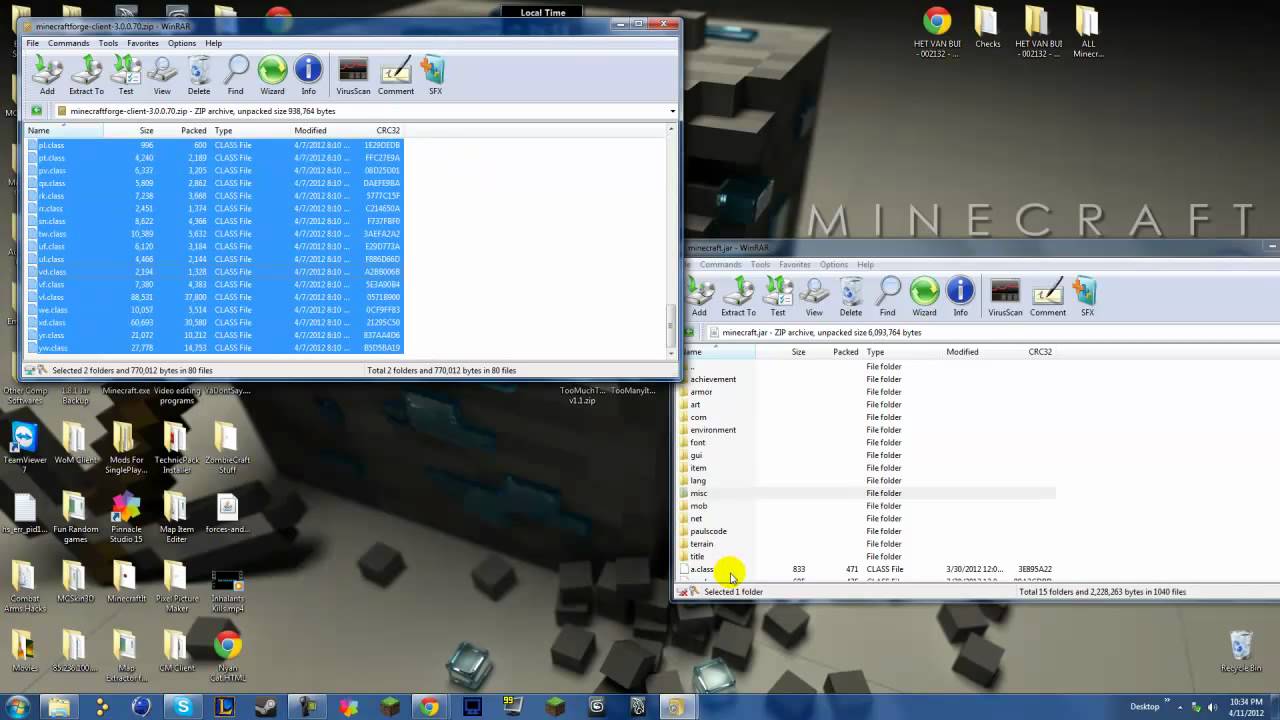Run VirusScan in minecraft.jar window
The image size is (1280, 720).
pyautogui.click(x=1005, y=297)
